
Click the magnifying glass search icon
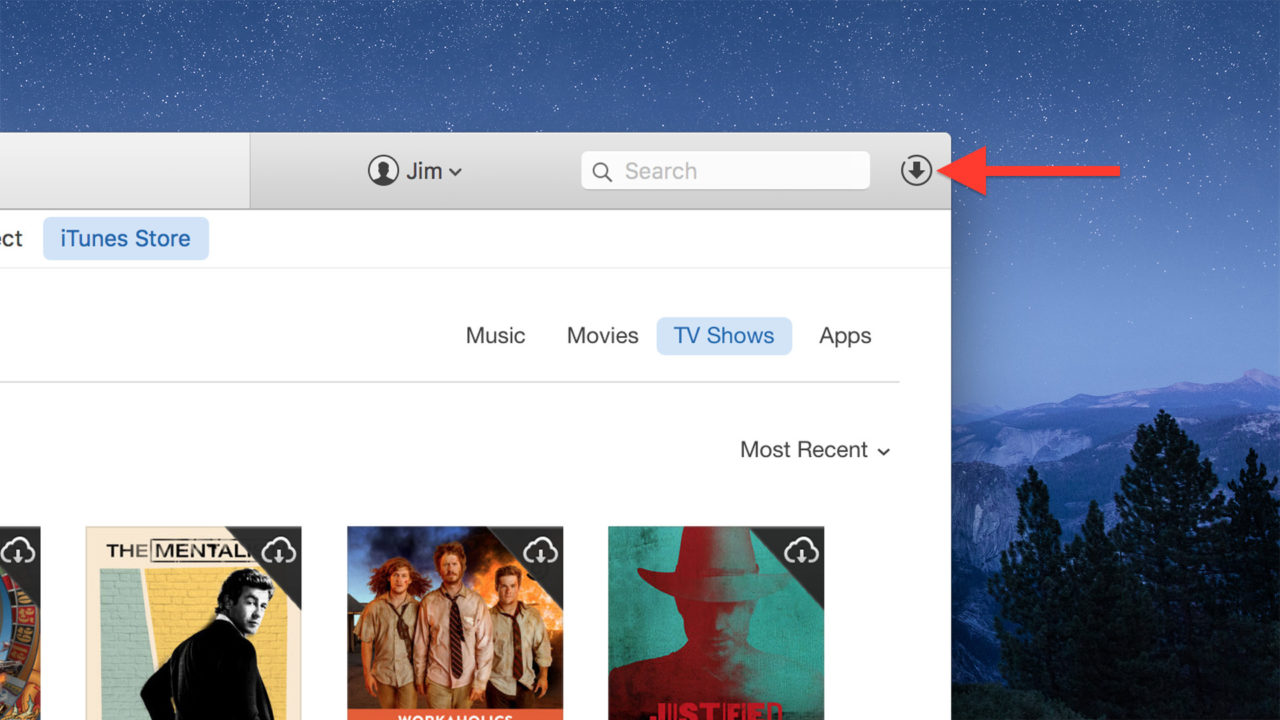(602, 172)
